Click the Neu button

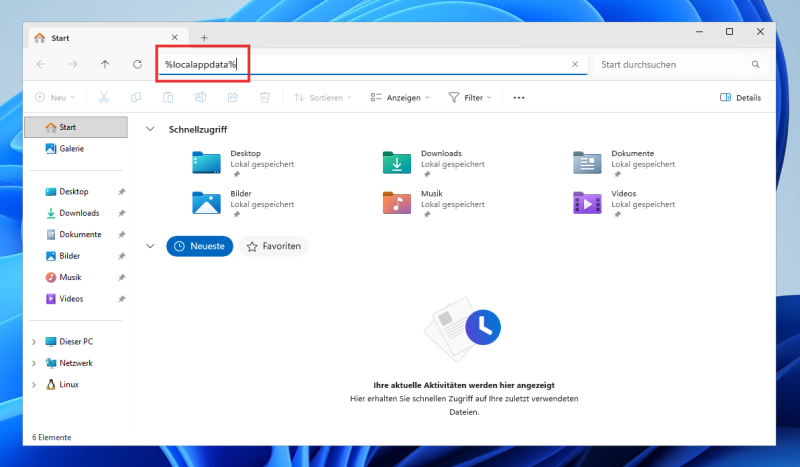[x=55, y=98]
